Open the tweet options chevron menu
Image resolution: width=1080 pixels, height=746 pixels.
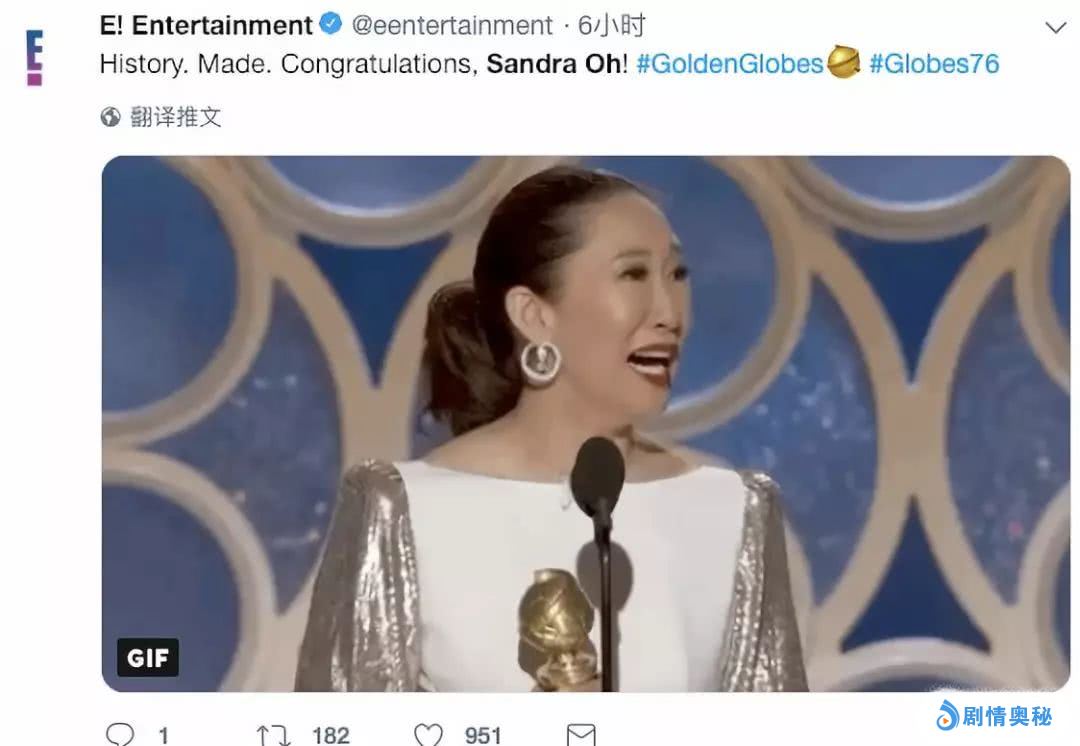pyautogui.click(x=1055, y=27)
